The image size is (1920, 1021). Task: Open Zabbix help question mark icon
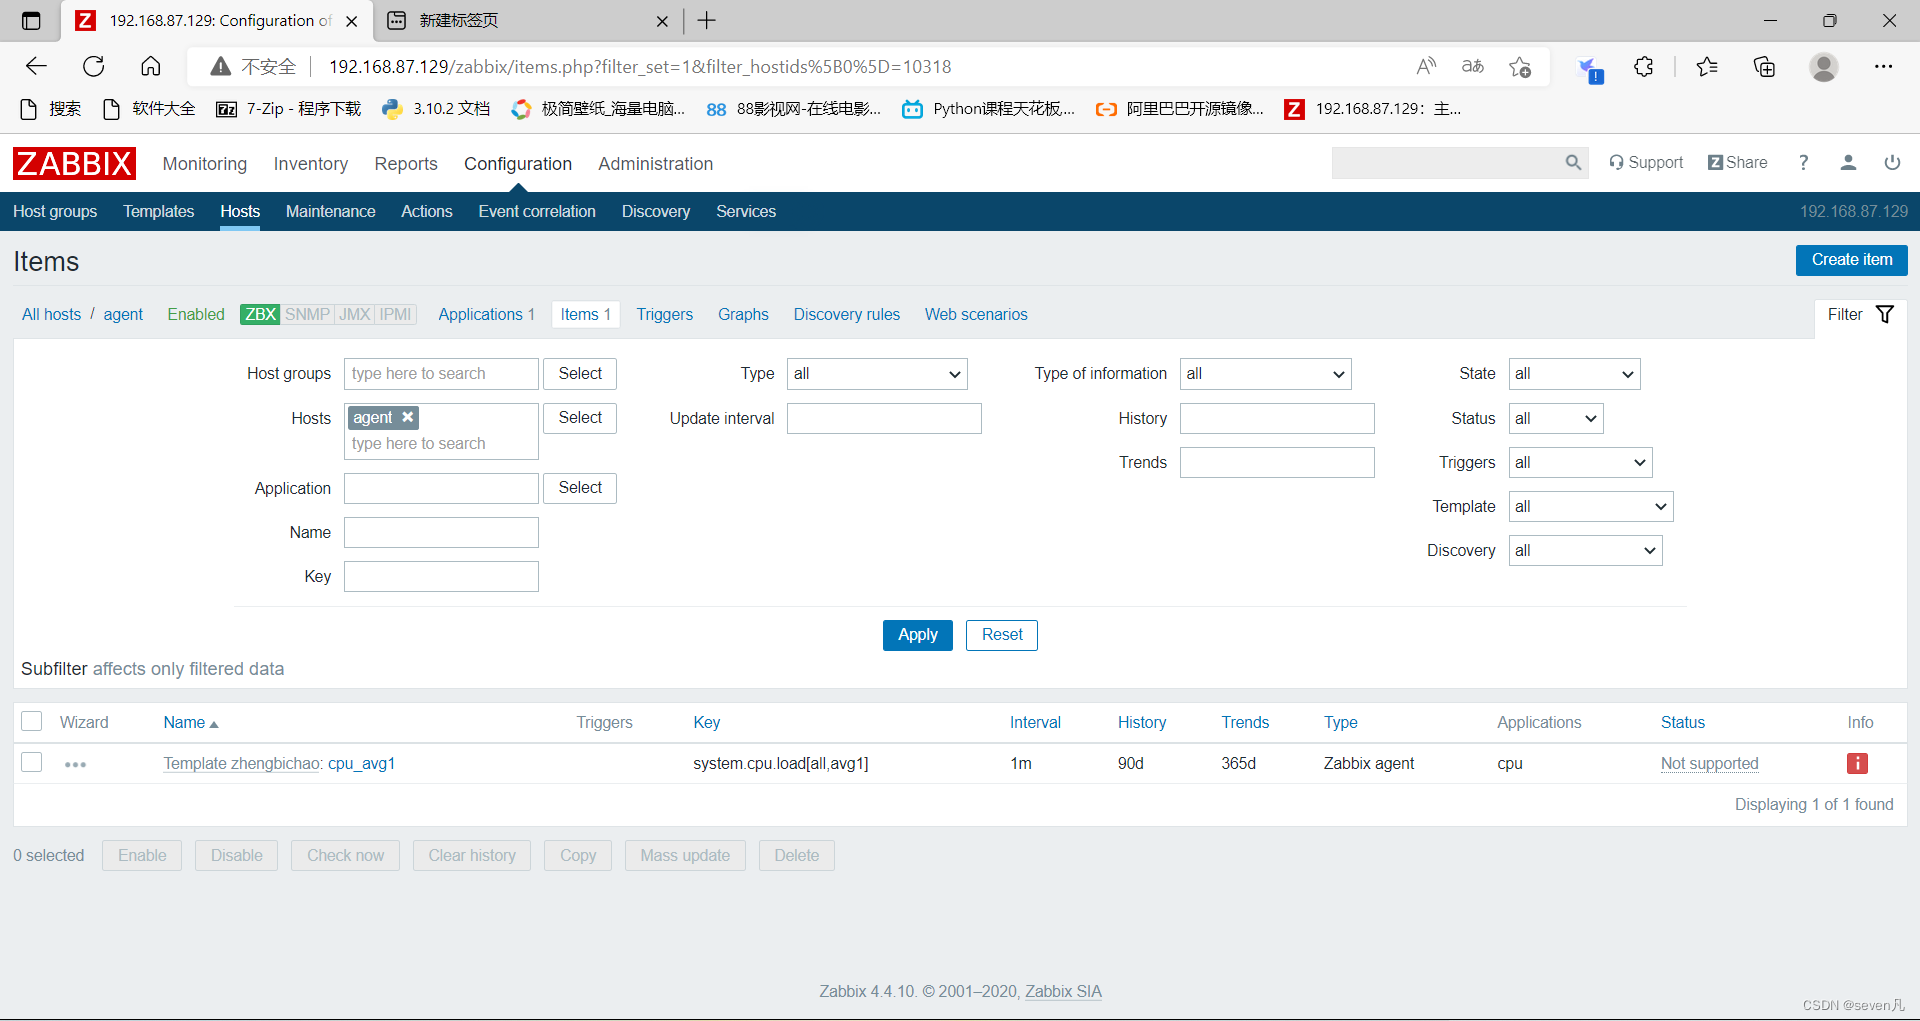(x=1804, y=163)
